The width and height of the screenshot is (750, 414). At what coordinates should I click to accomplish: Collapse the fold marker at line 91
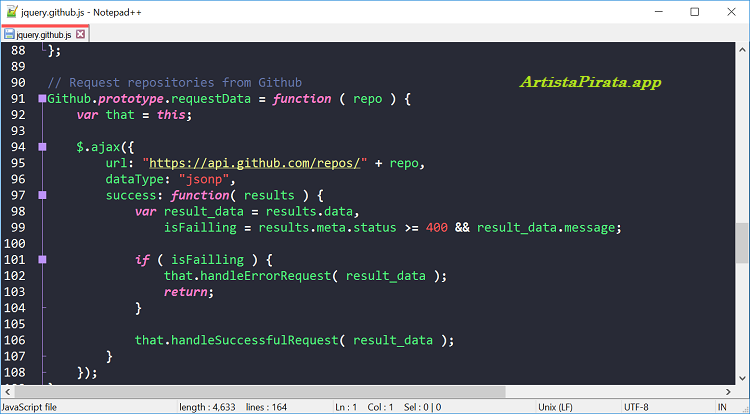[42, 99]
